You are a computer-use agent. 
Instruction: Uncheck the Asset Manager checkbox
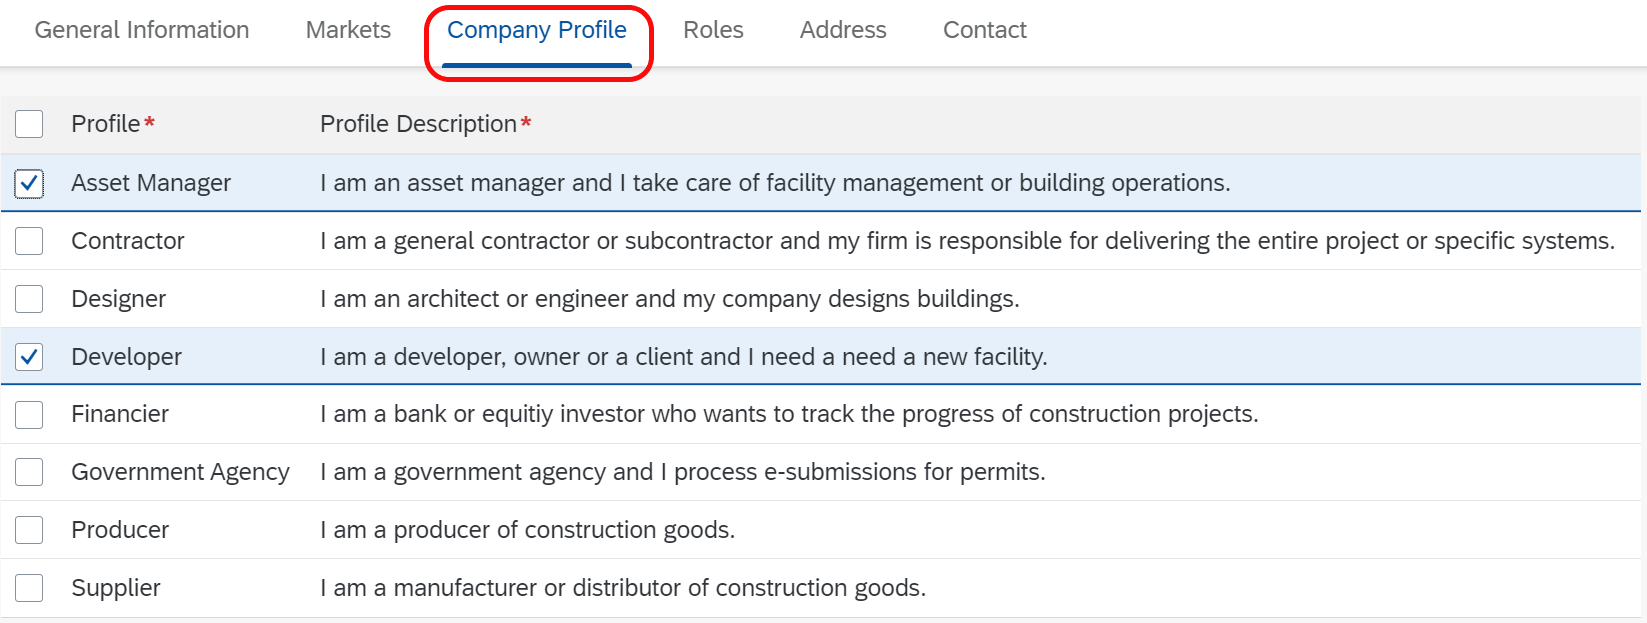point(29,183)
